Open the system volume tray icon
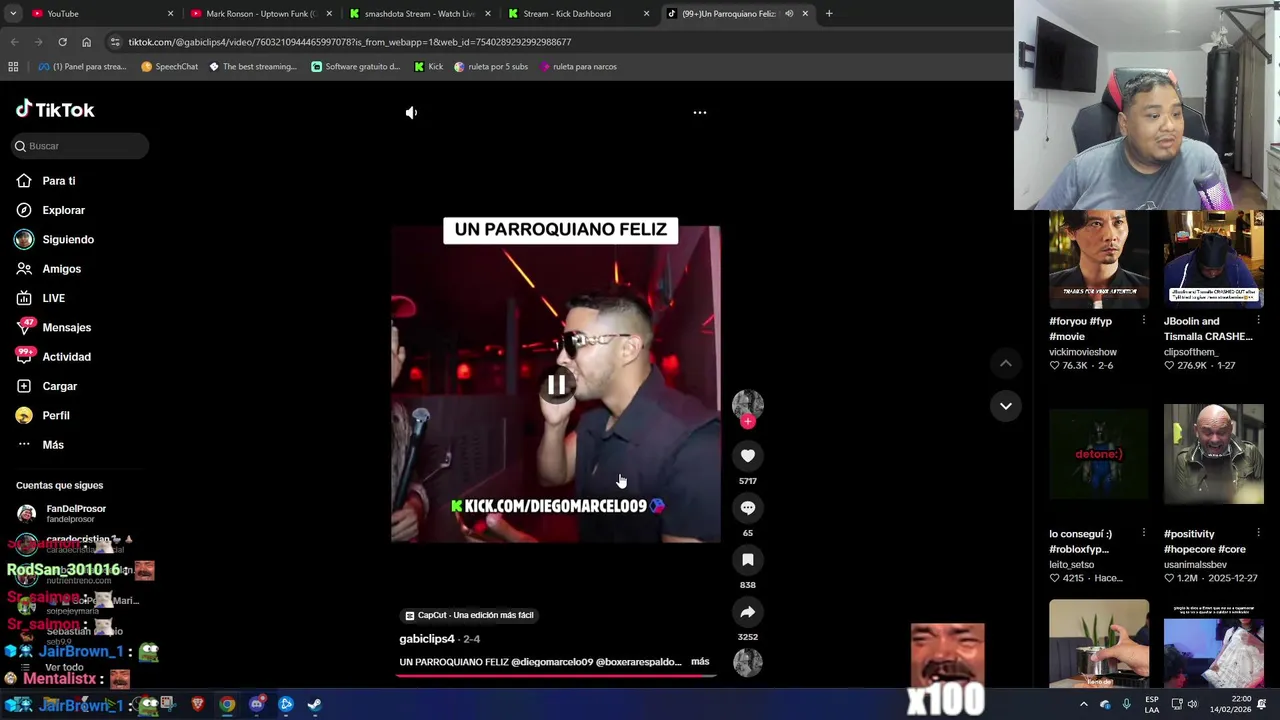This screenshot has width=1280, height=720. click(x=1192, y=705)
